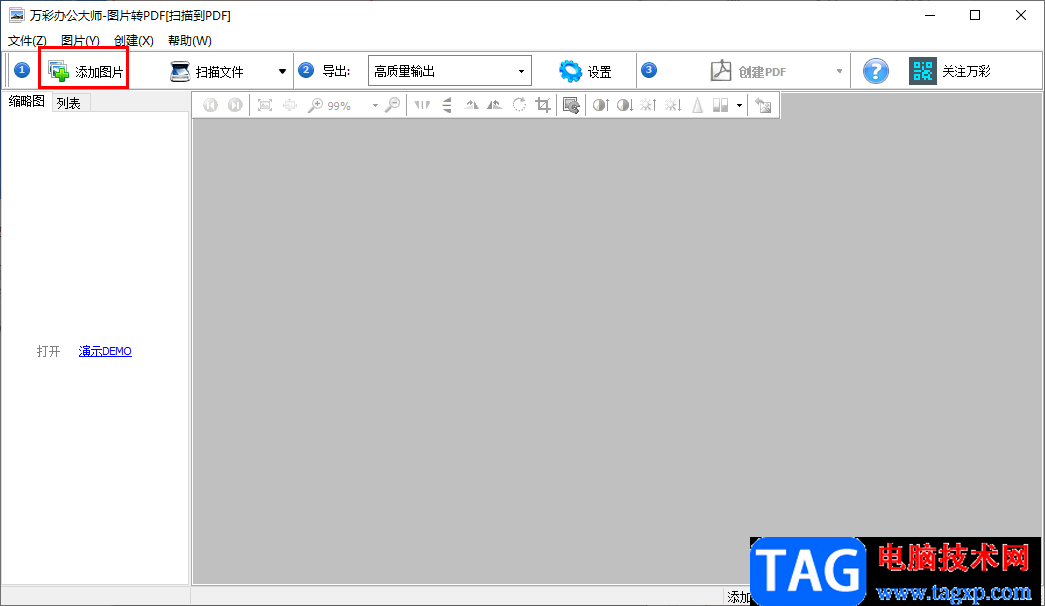Click the app icon in the title bar
Viewport: 1045px width, 606px height.
click(16, 15)
